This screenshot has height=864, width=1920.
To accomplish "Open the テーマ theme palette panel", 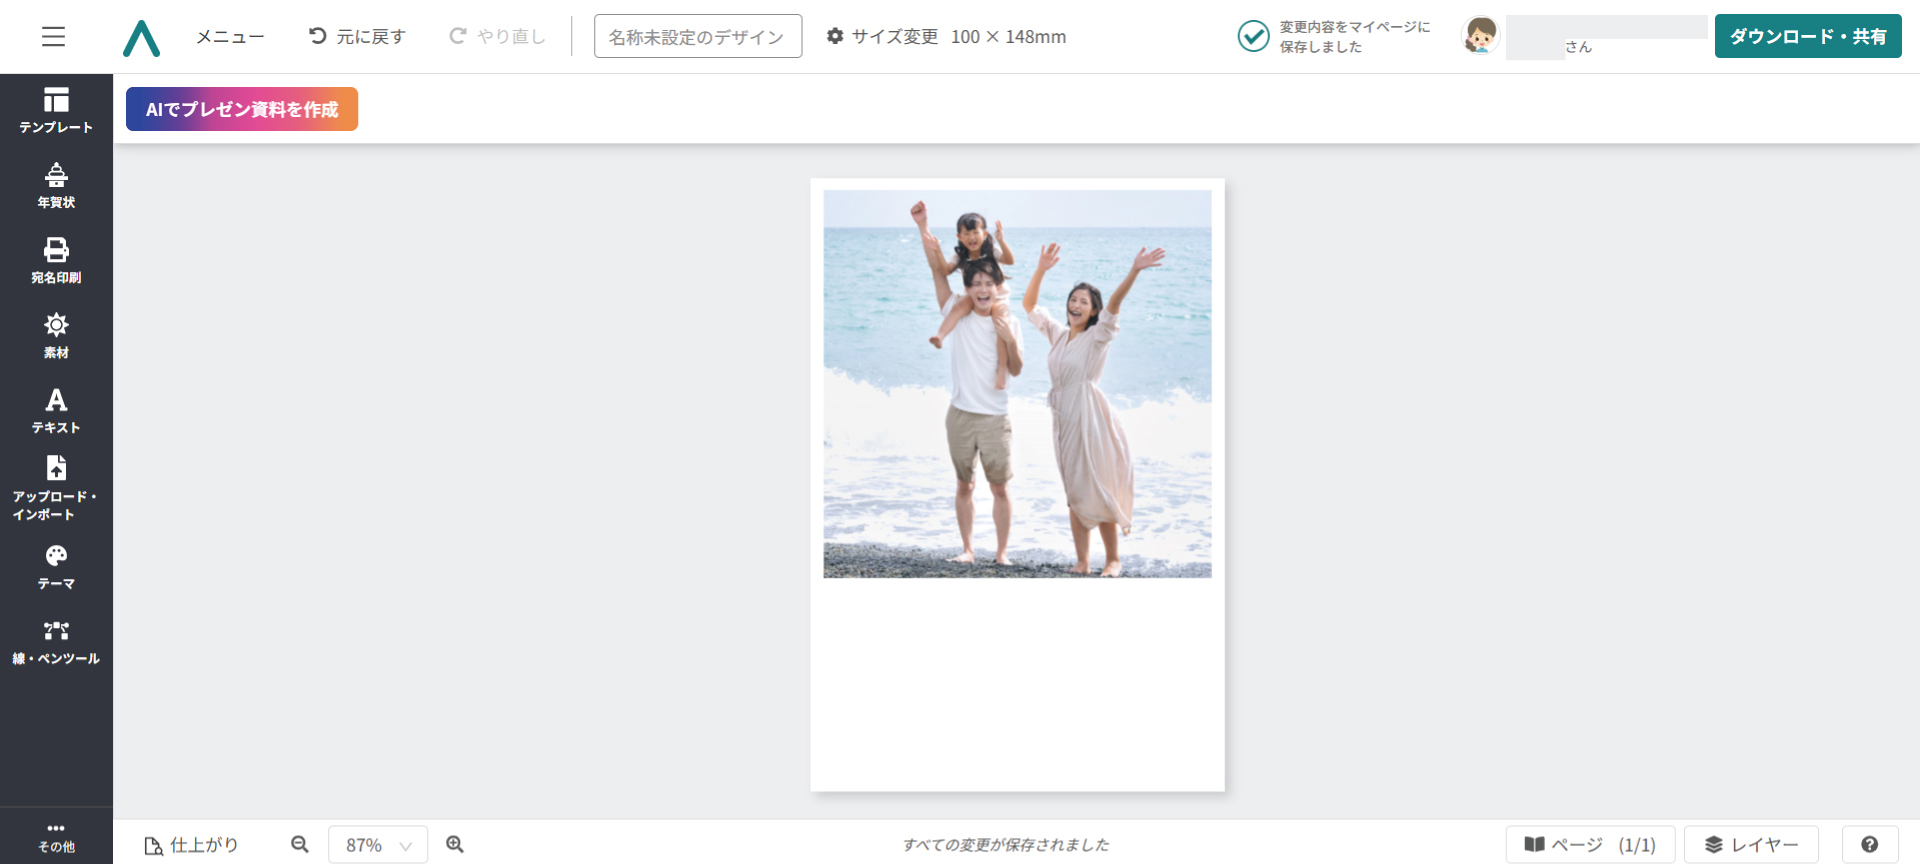I will [56, 566].
